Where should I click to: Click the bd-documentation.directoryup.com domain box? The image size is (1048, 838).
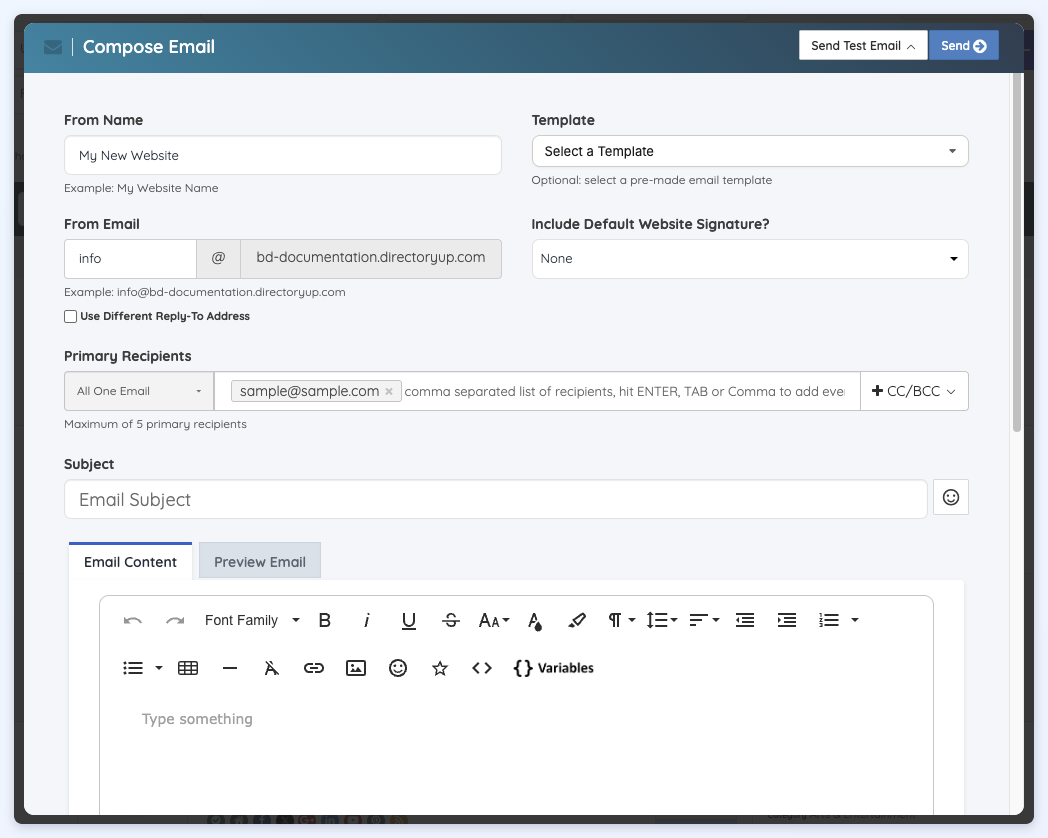371,259
